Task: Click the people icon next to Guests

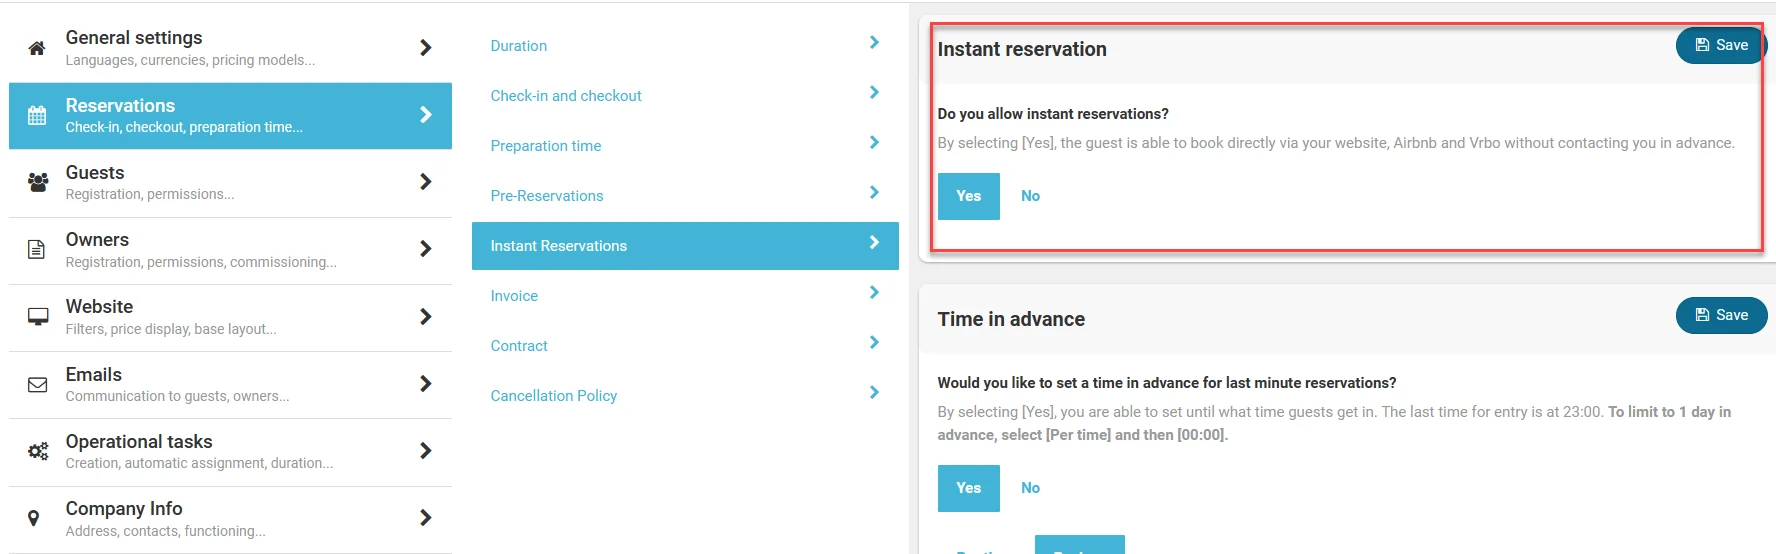Action: coord(38,182)
